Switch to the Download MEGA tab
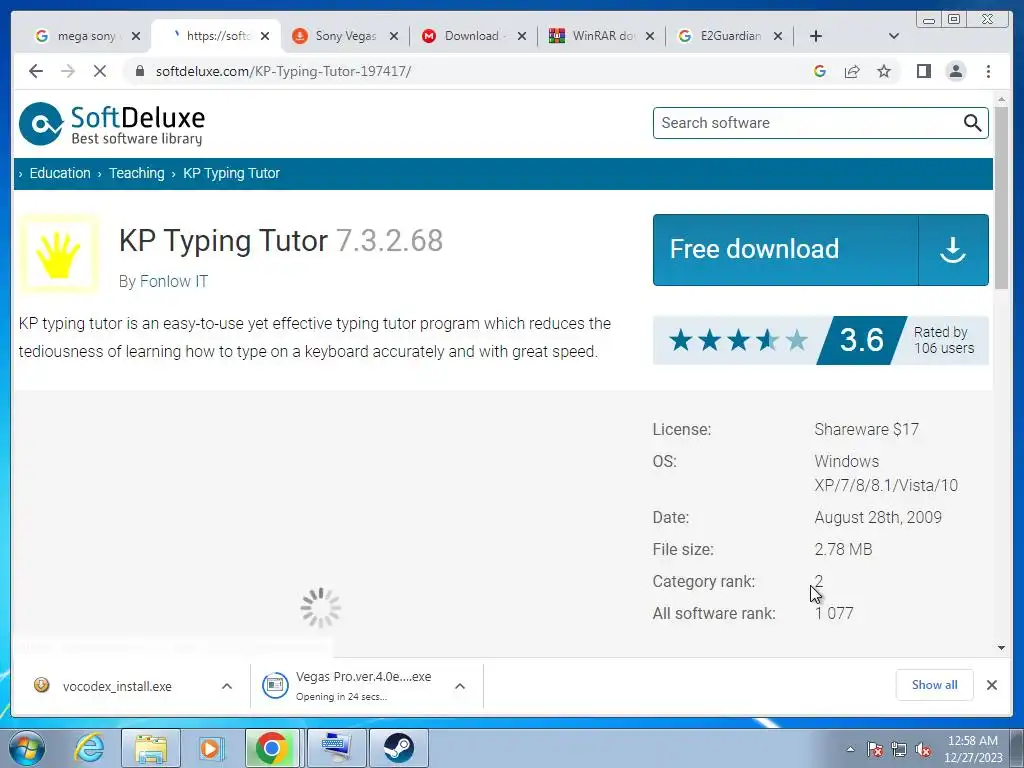 pos(475,36)
